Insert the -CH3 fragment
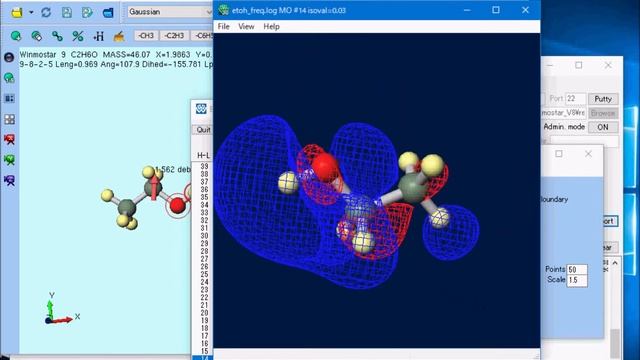The width and height of the screenshot is (640, 360). coord(146,36)
